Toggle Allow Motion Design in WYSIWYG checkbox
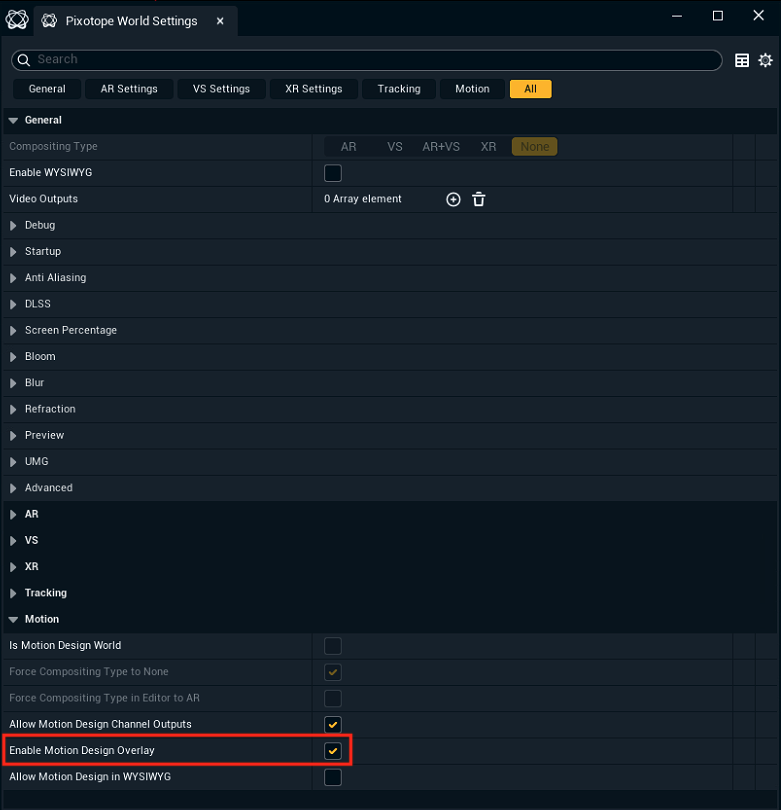 click(333, 777)
